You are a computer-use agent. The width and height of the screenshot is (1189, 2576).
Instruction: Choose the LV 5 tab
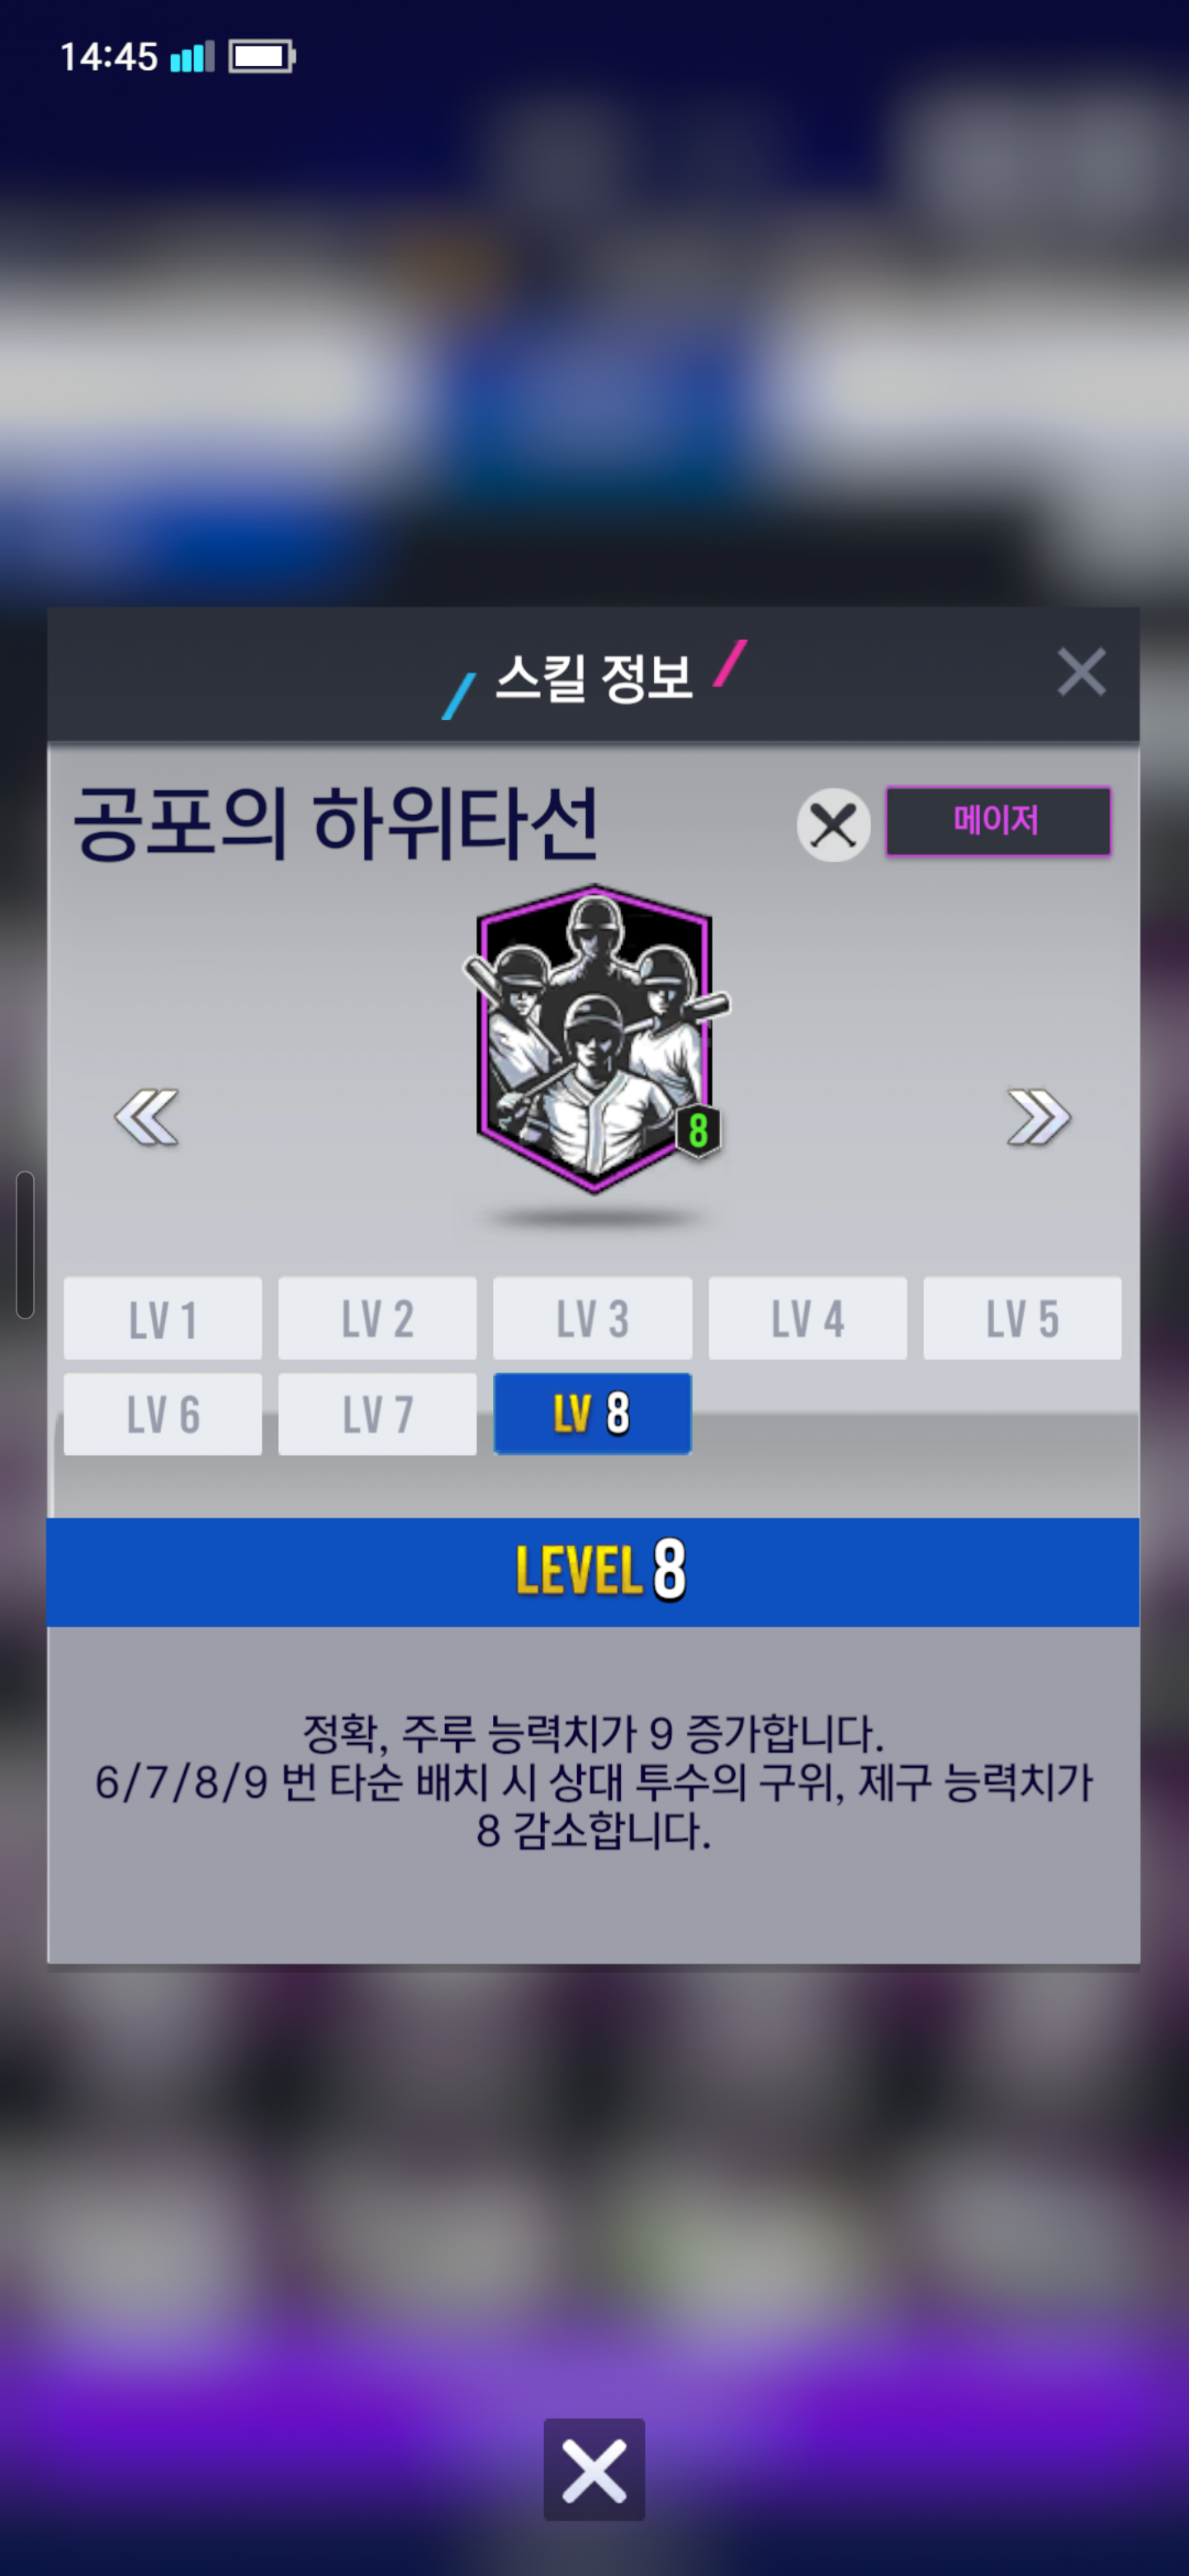pyautogui.click(x=1022, y=1318)
